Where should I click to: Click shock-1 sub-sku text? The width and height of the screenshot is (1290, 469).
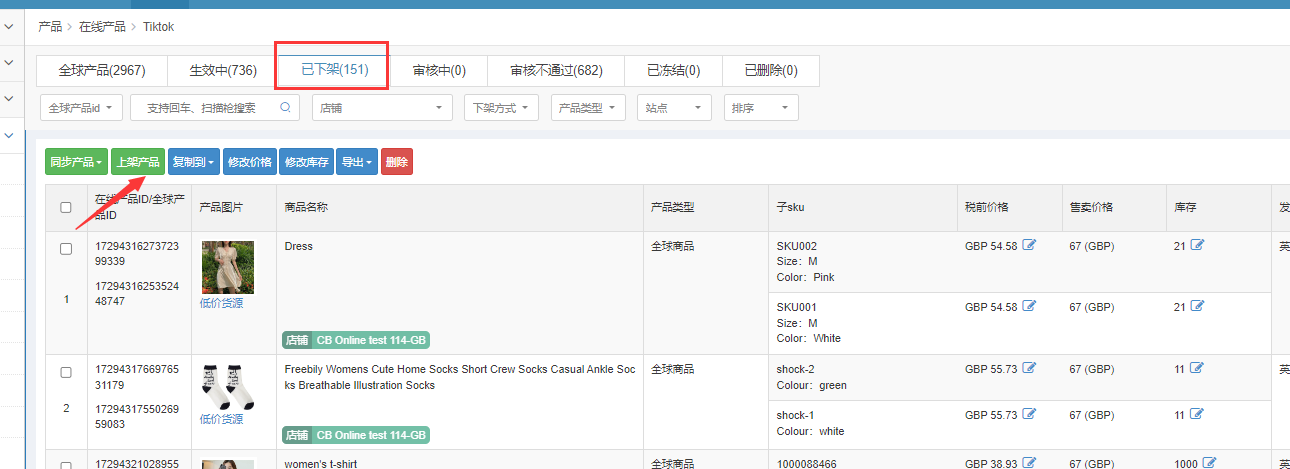click(796, 415)
